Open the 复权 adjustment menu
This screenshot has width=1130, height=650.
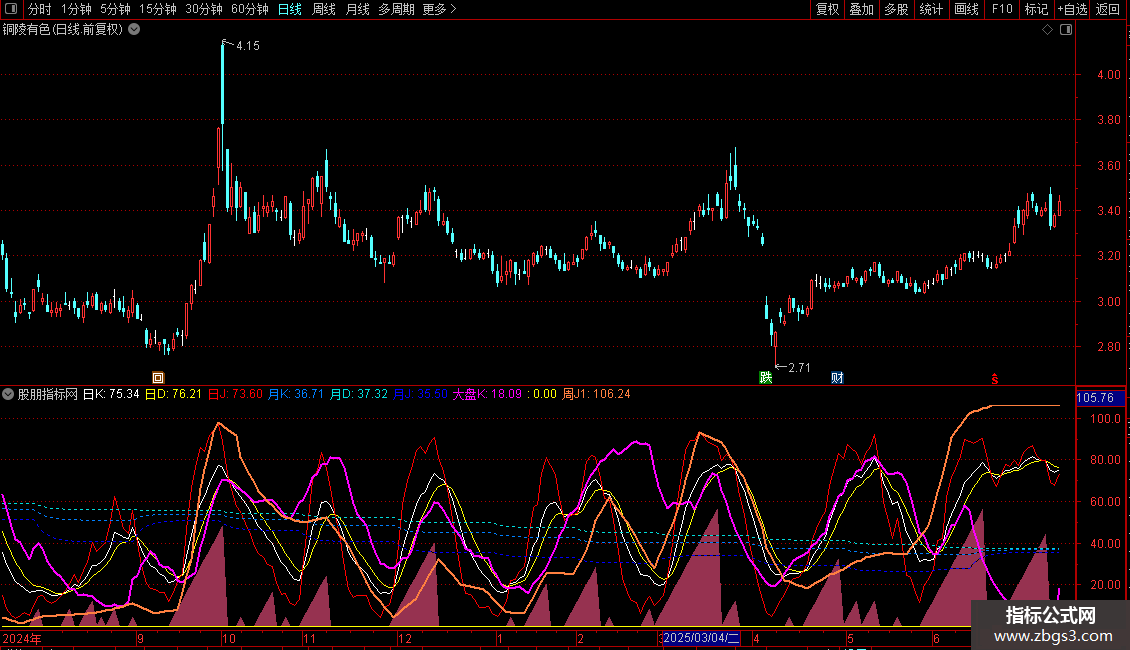pos(827,9)
